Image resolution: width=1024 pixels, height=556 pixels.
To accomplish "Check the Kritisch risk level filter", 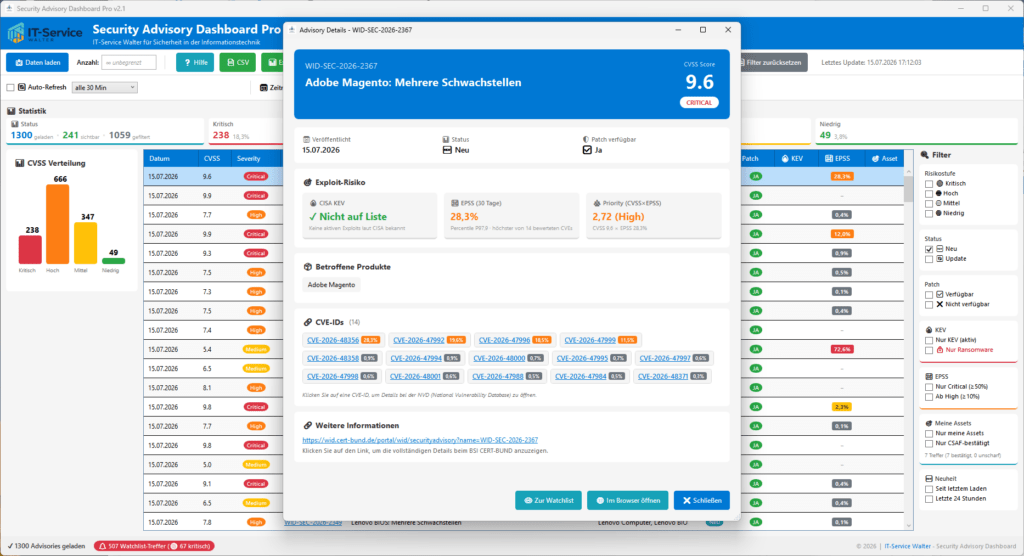I will (x=929, y=184).
